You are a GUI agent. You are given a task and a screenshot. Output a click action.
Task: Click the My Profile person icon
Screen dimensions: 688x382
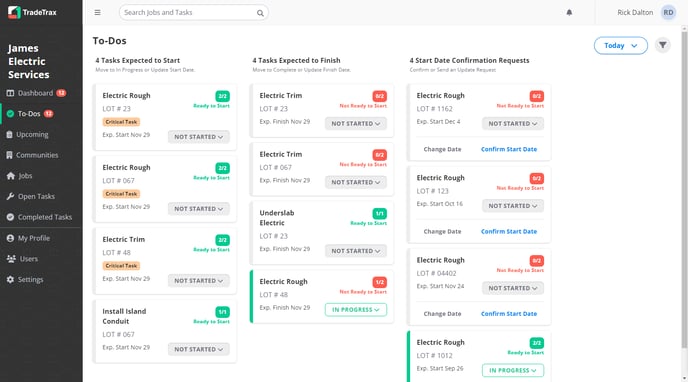pyautogui.click(x=11, y=238)
